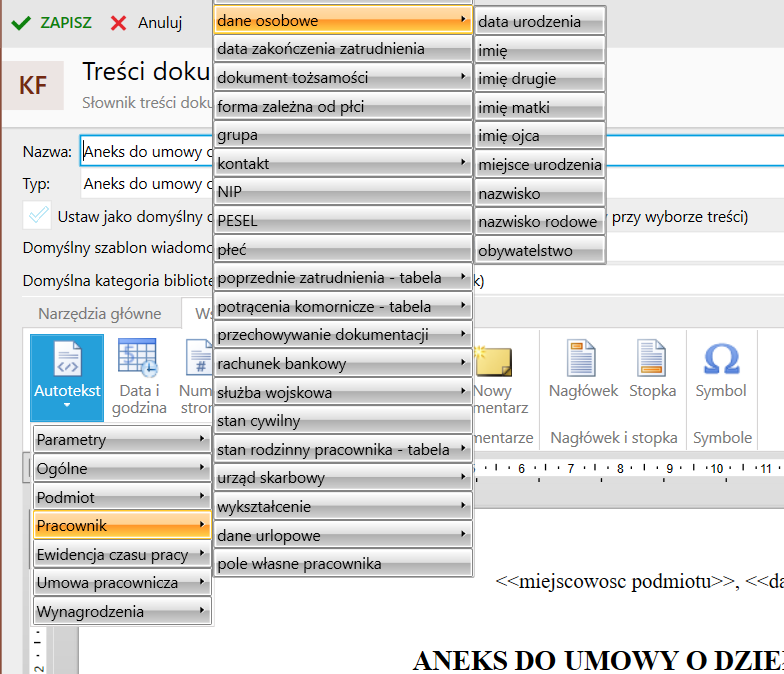Expand the kontakt submenu
Screen dimensions: 784x674
click(343, 163)
